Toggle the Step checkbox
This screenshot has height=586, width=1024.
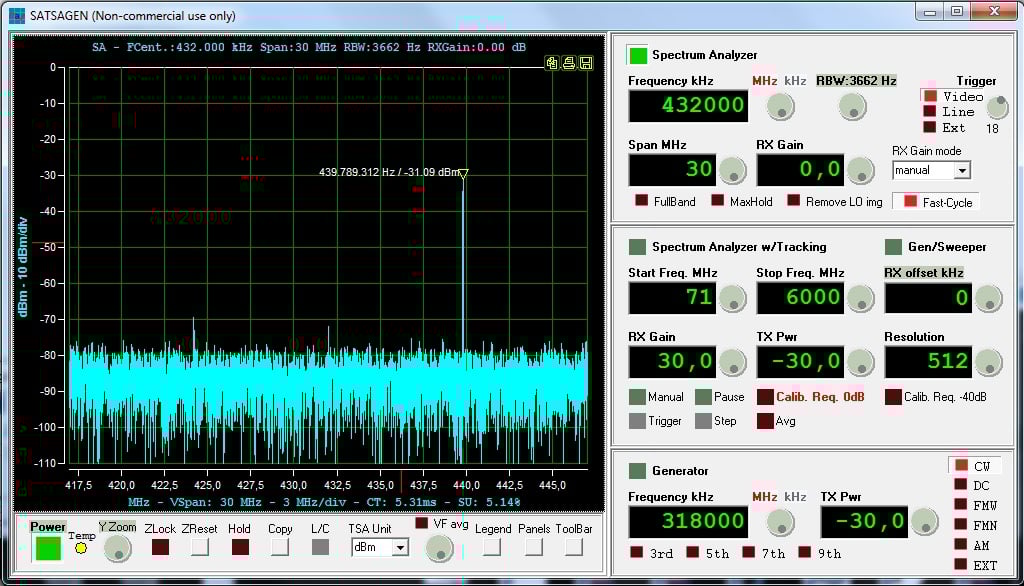point(703,421)
